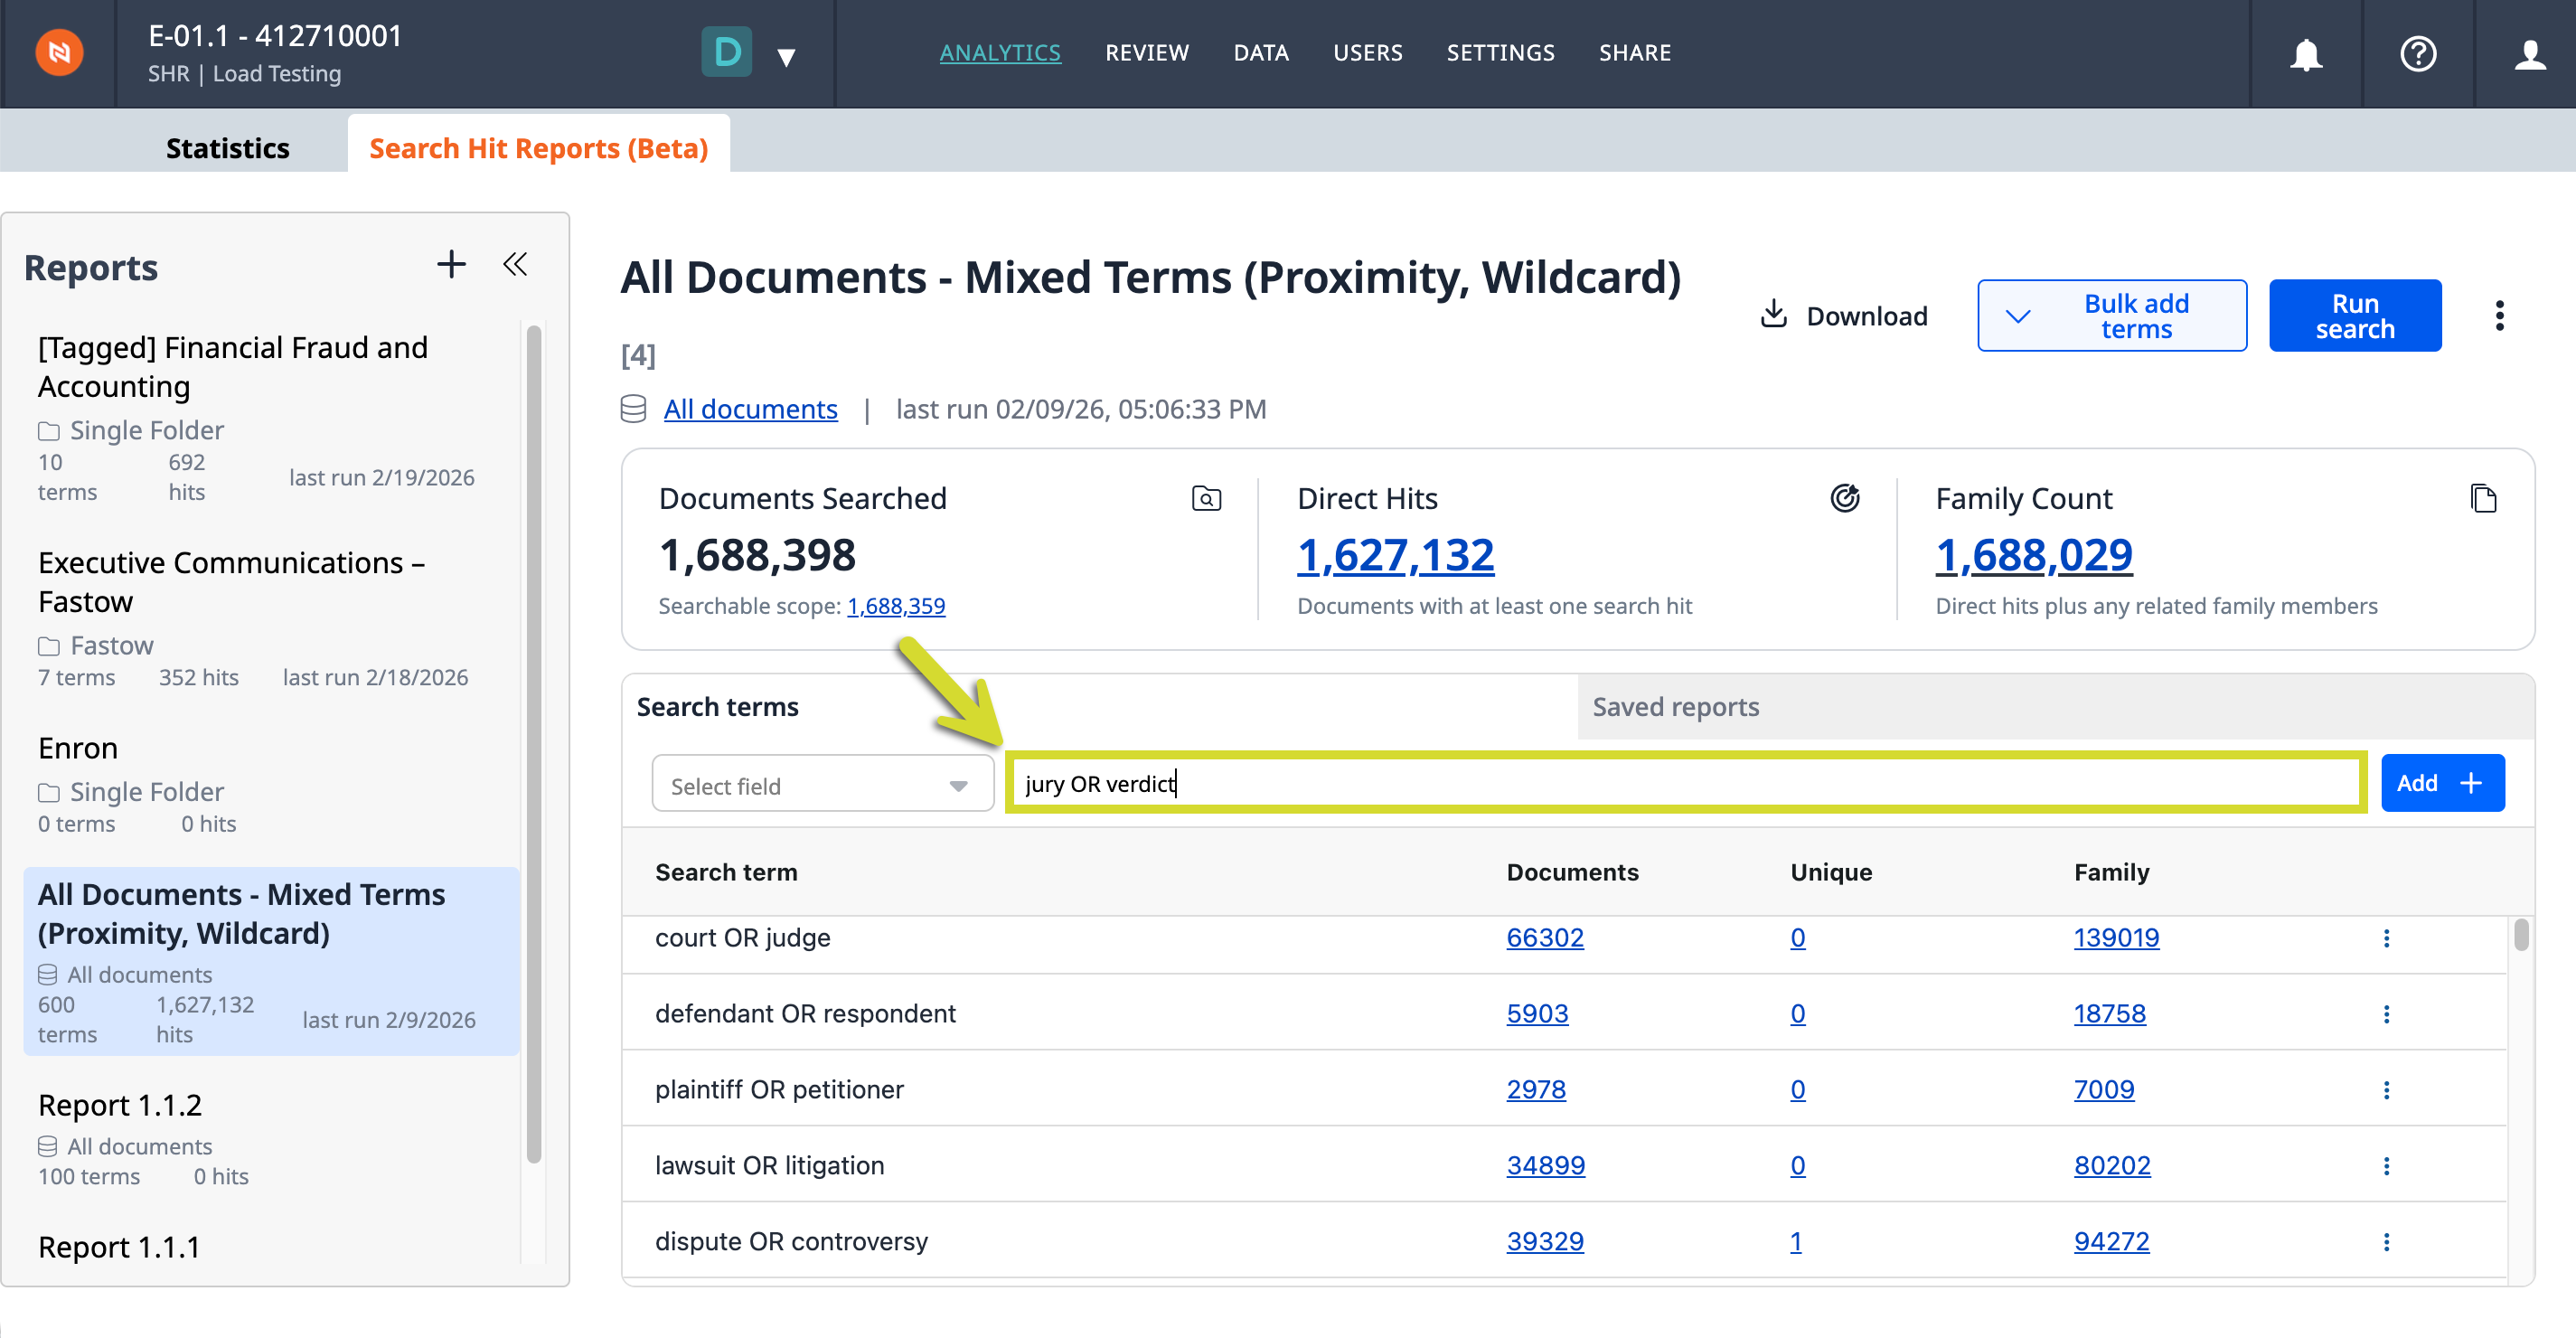Screen dimensions: 2576x1338
Task: Open the Share menu
Action: tap(1635, 53)
